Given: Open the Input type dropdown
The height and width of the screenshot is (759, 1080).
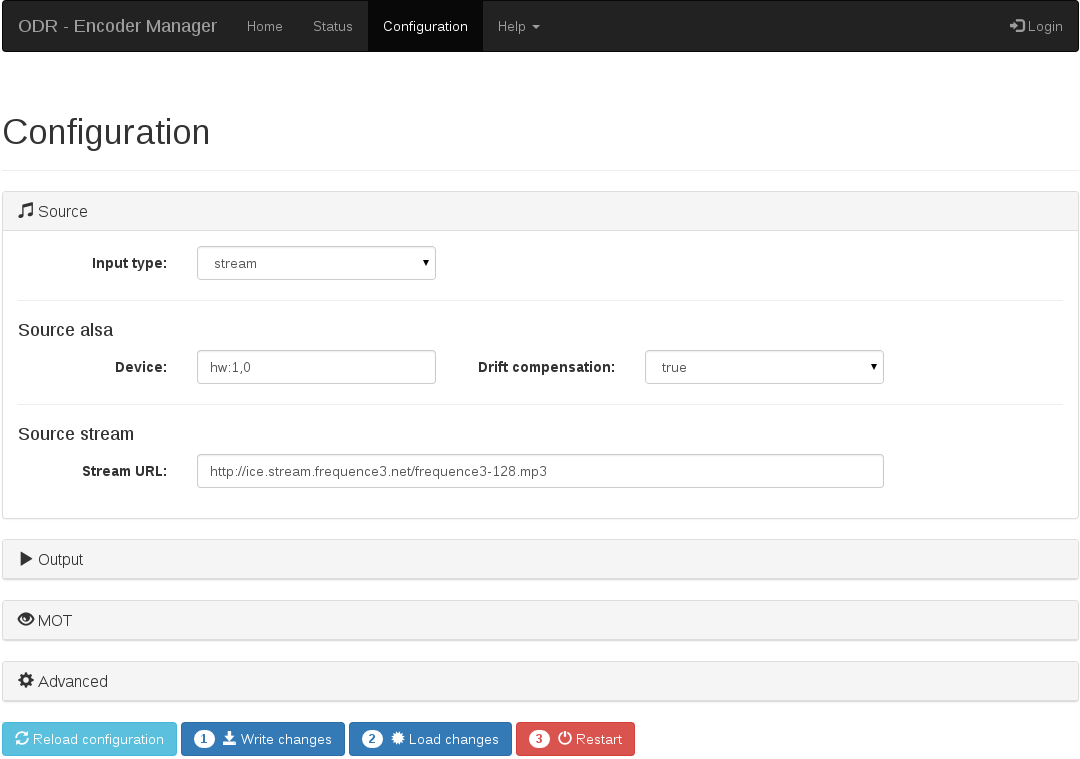Looking at the screenshot, I should 316,263.
